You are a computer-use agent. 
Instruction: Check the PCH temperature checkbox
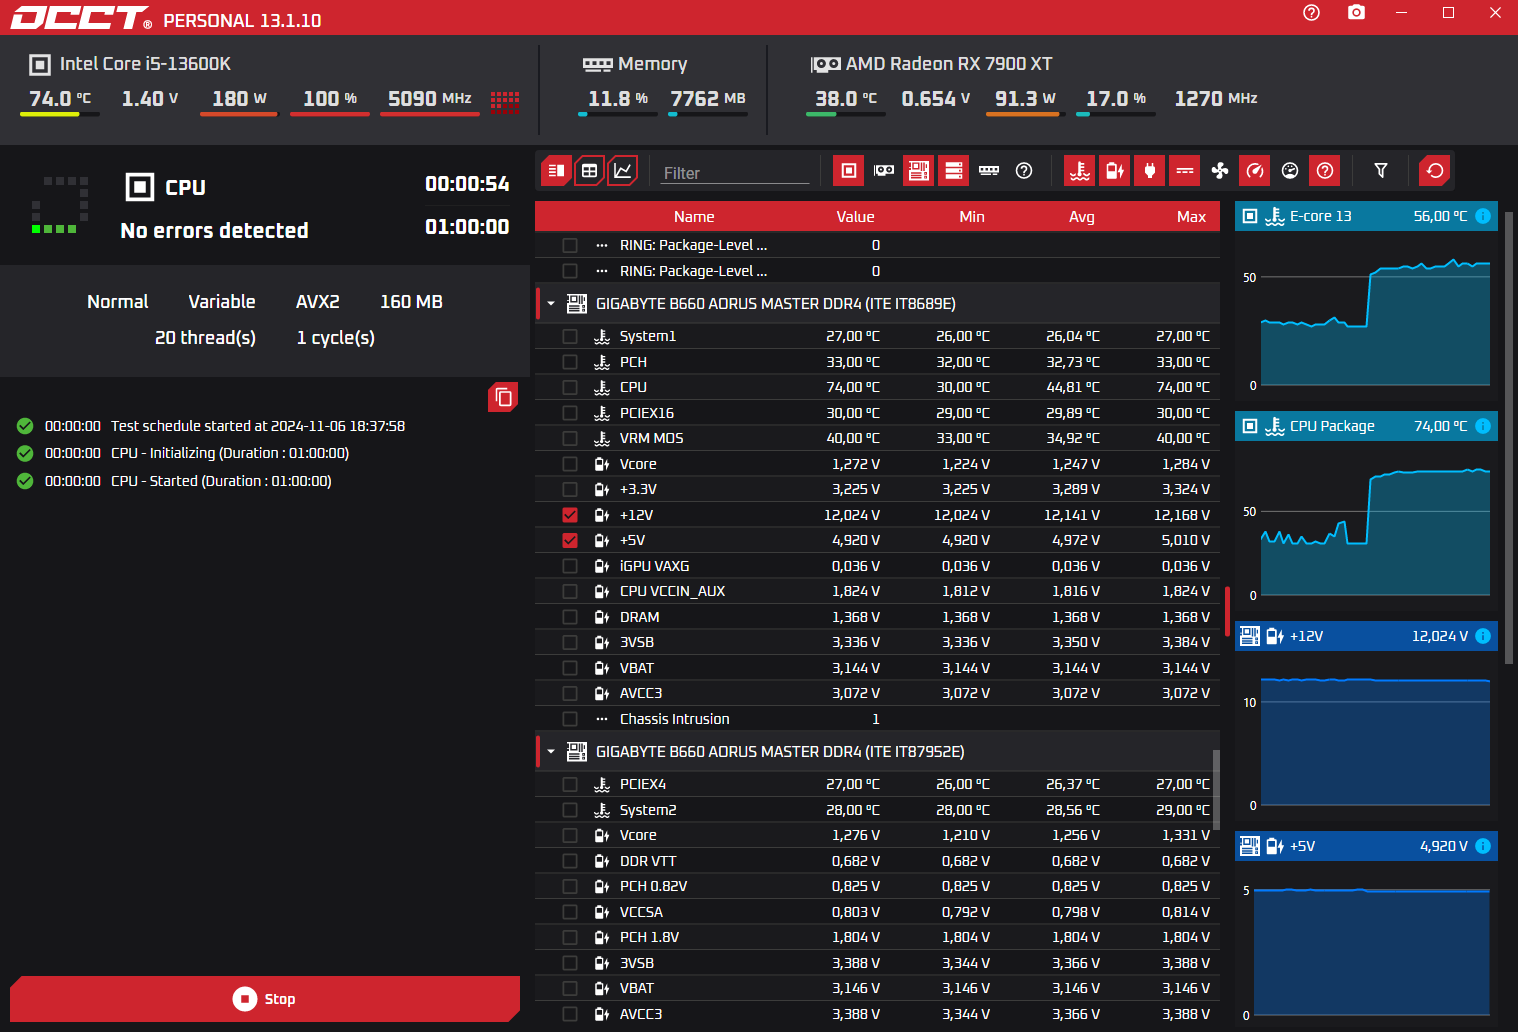click(x=570, y=362)
